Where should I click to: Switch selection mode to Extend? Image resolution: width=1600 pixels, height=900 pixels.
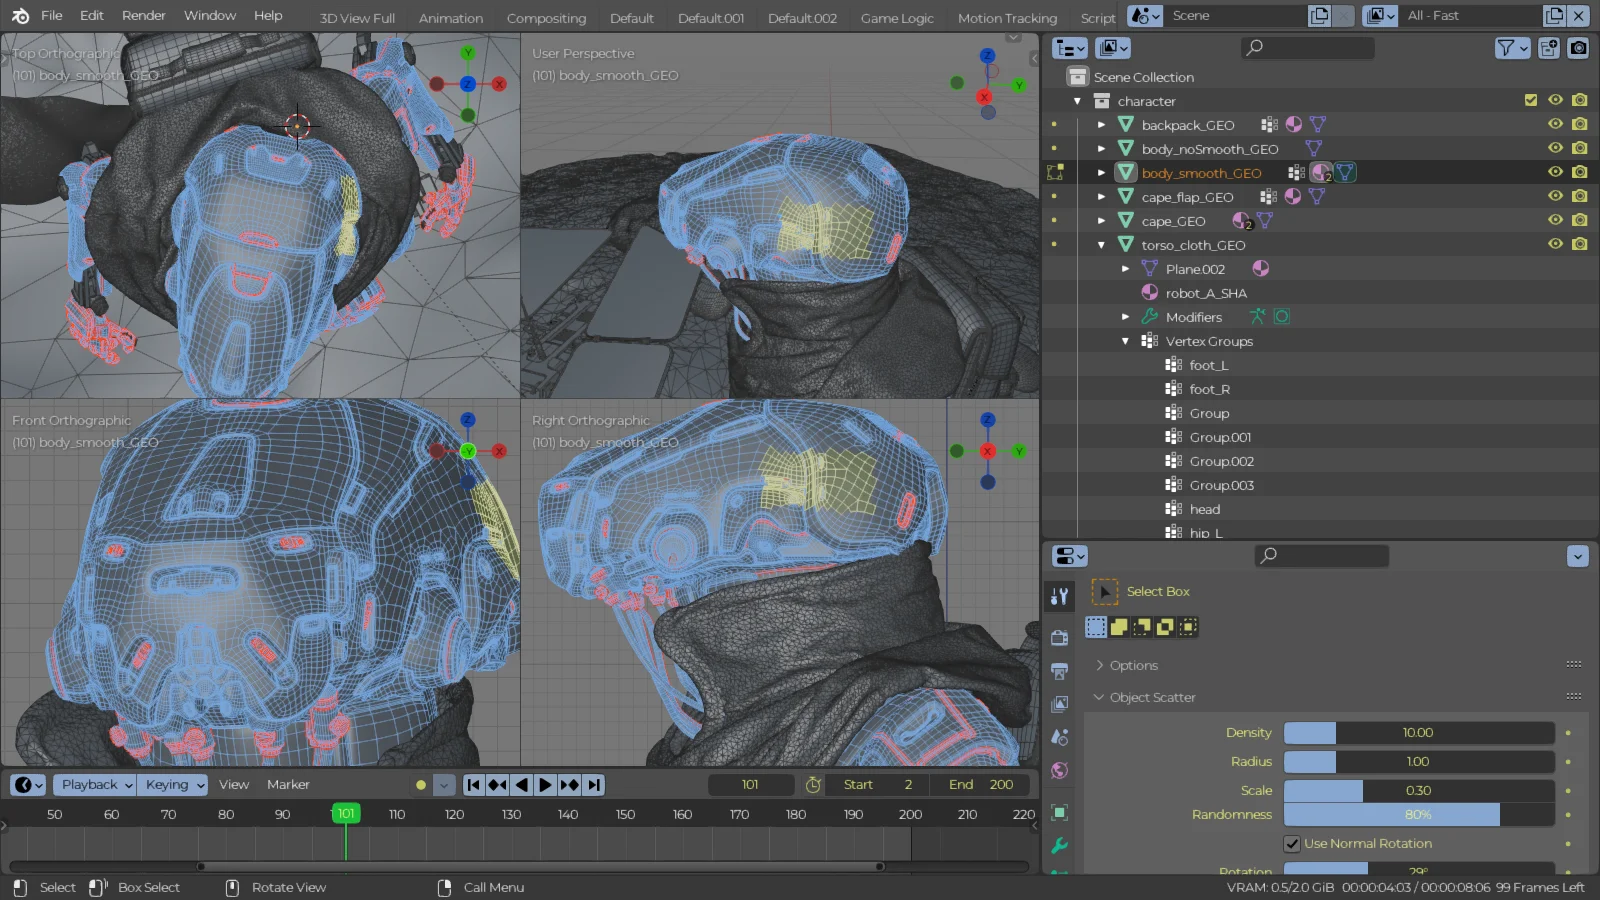[x=1119, y=627]
